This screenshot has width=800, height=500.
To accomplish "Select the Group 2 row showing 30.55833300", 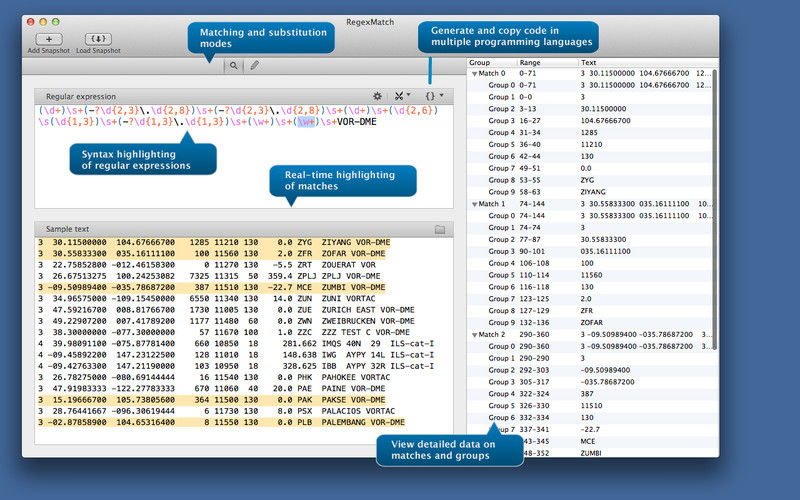I will tap(589, 239).
